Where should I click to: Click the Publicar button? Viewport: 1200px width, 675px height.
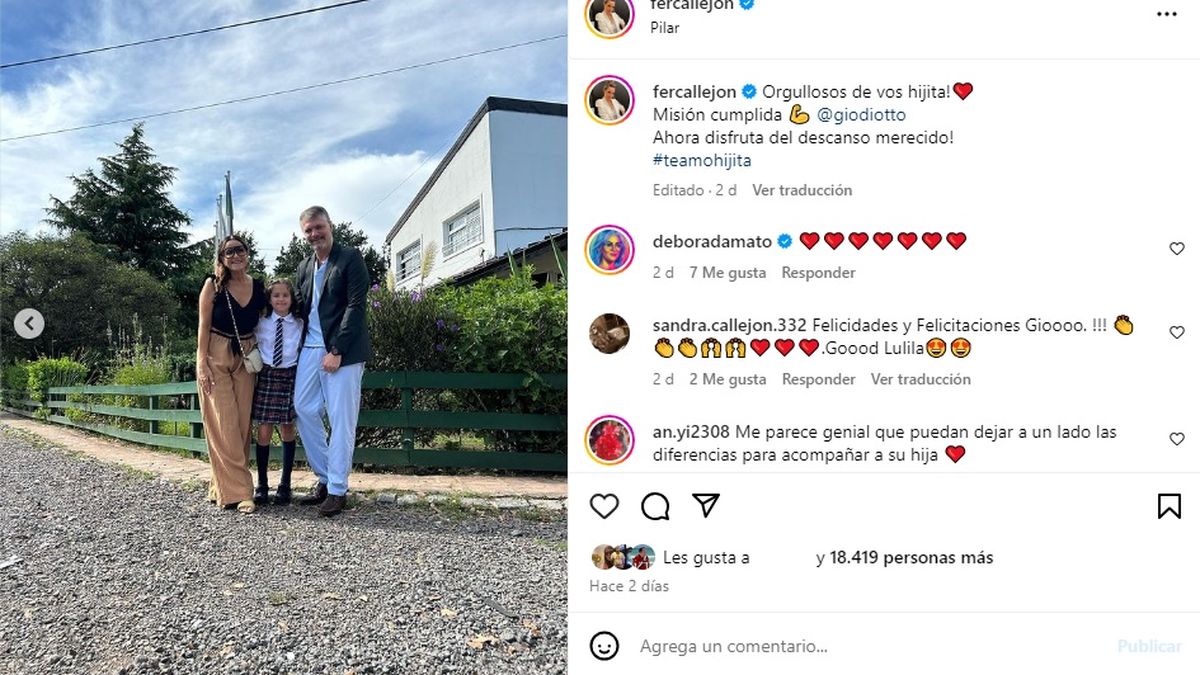(x=1149, y=646)
